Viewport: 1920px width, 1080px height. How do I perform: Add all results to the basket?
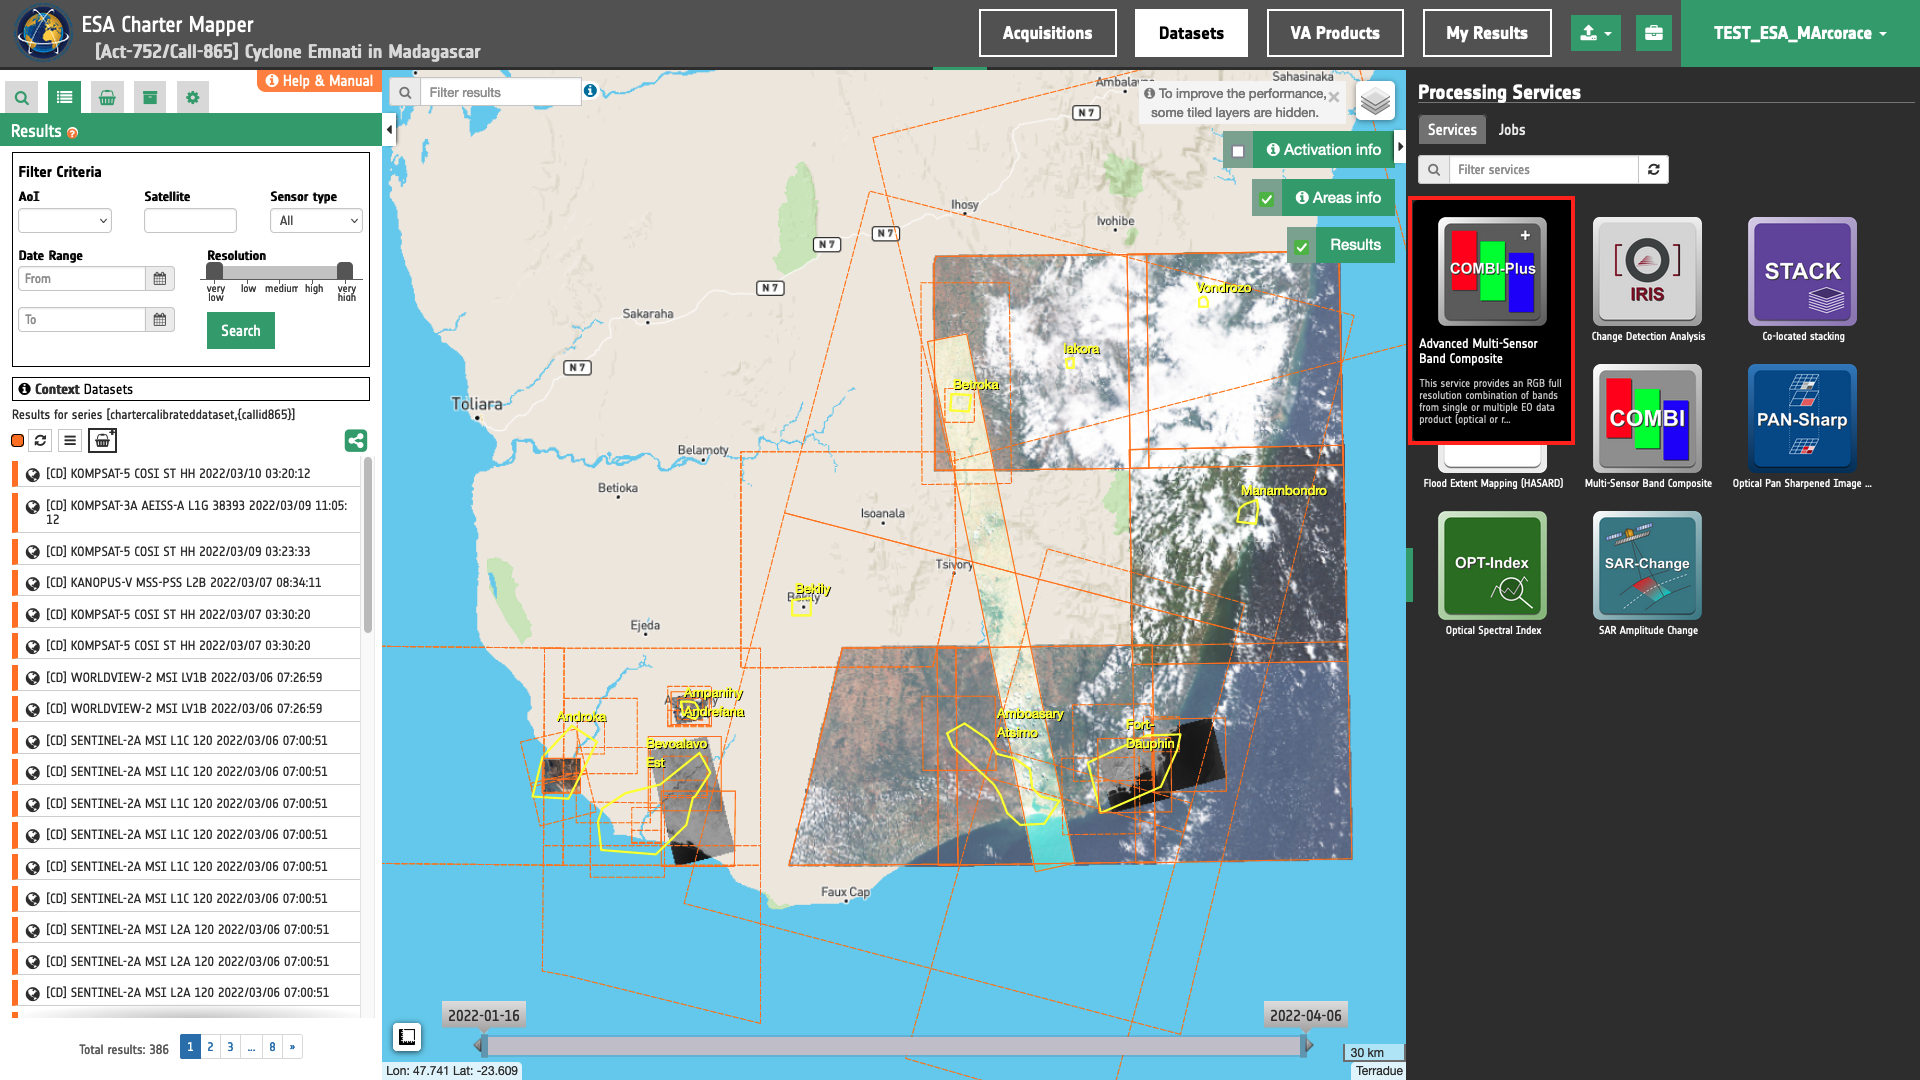[102, 440]
